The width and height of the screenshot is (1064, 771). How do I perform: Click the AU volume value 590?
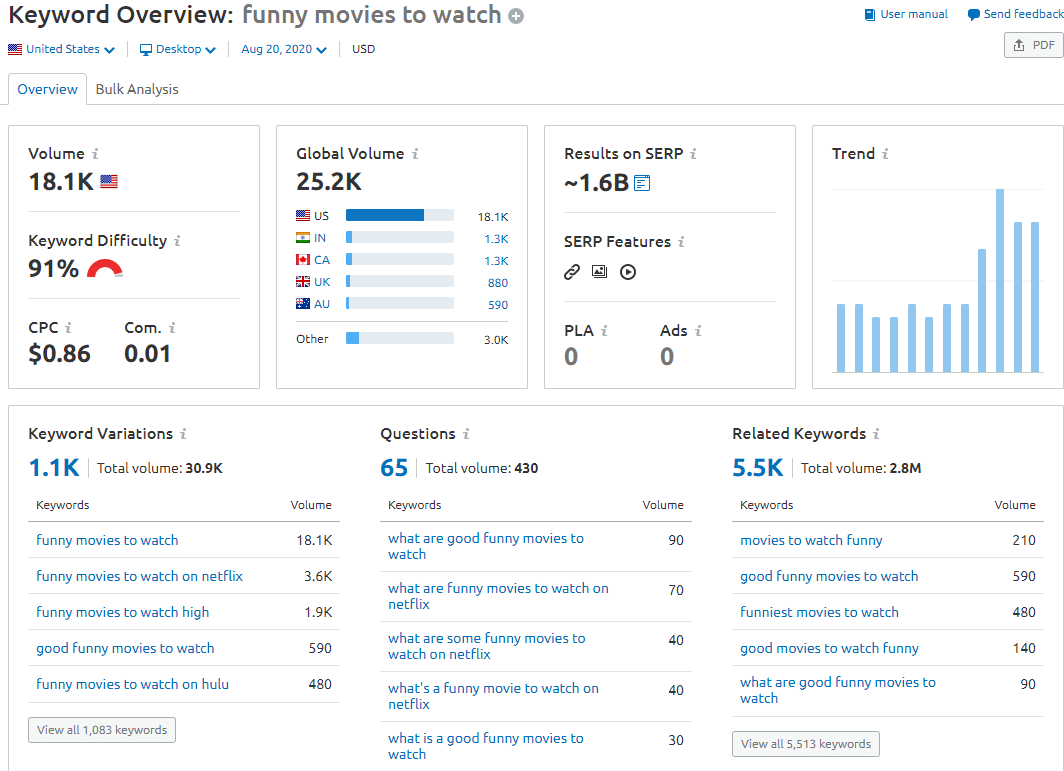pos(498,305)
